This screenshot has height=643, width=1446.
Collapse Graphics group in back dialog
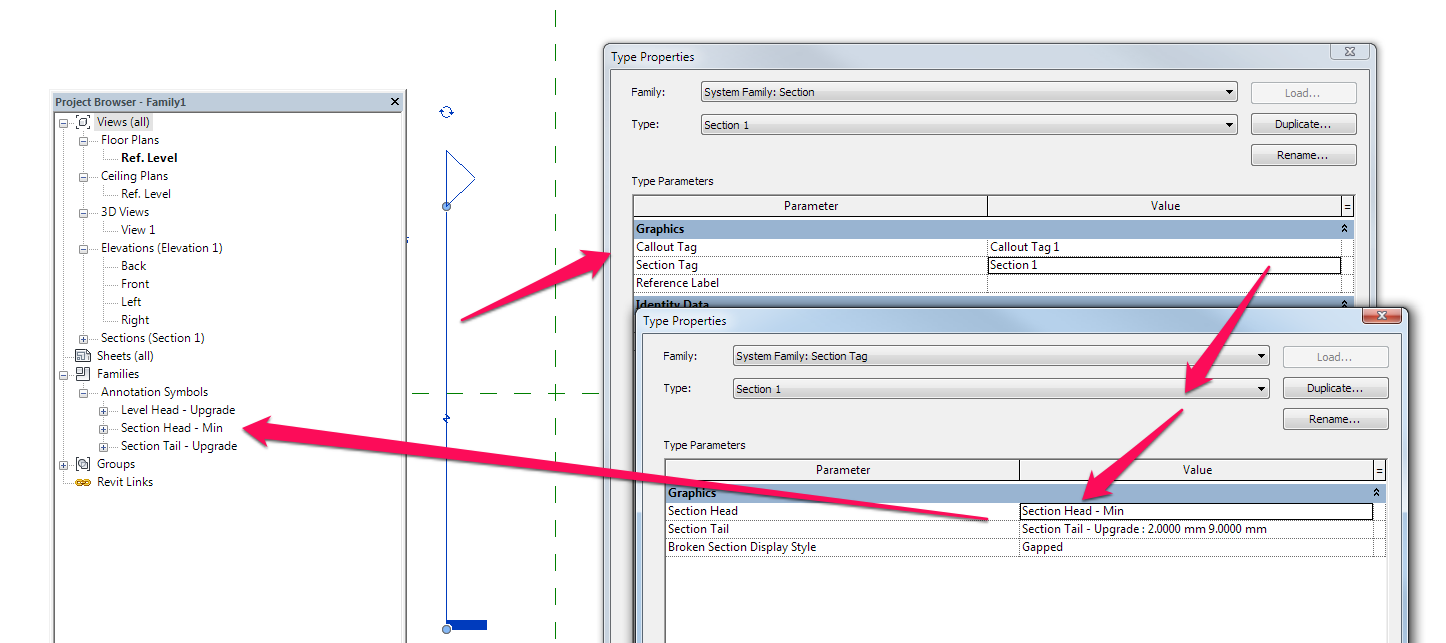1345,229
